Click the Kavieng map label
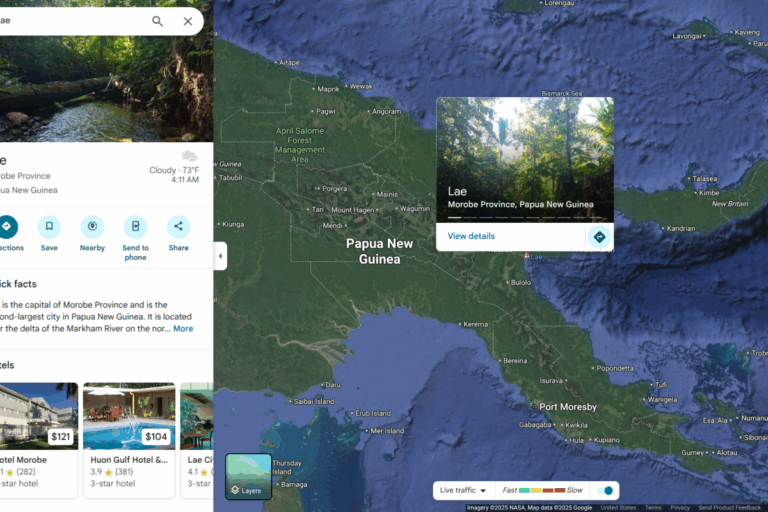The height and width of the screenshot is (512, 768). tap(747, 32)
